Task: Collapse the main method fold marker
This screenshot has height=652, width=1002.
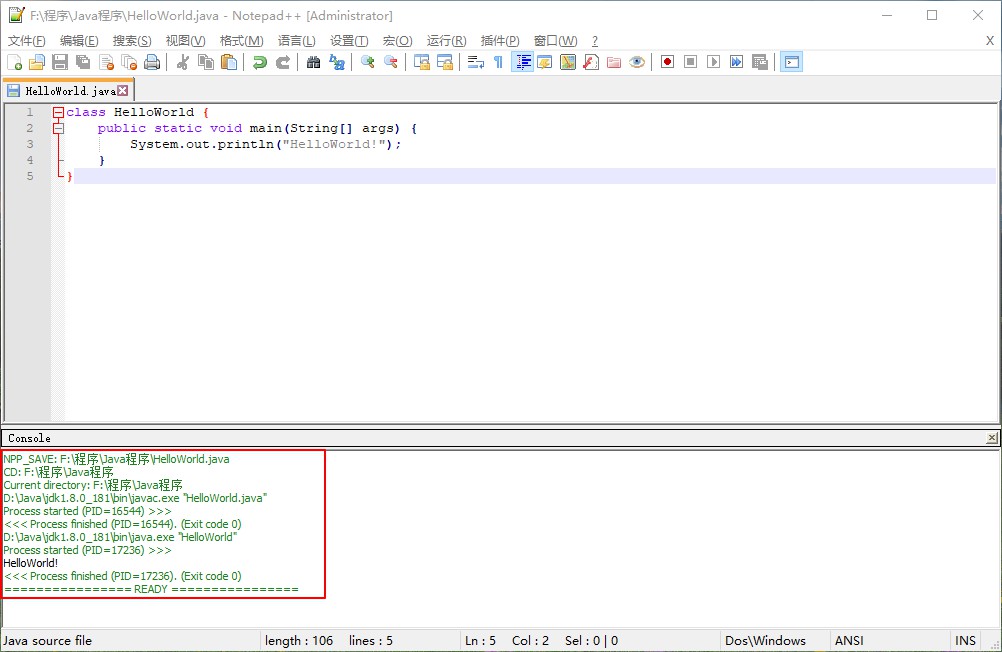Action: (58, 128)
